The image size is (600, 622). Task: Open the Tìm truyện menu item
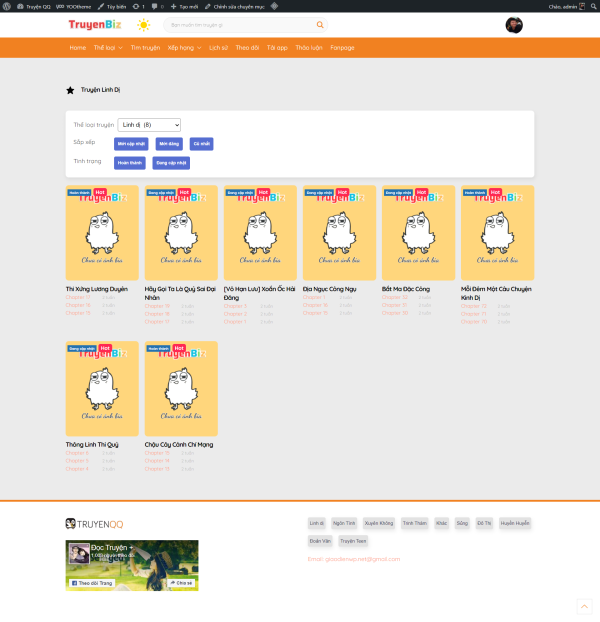coord(145,47)
